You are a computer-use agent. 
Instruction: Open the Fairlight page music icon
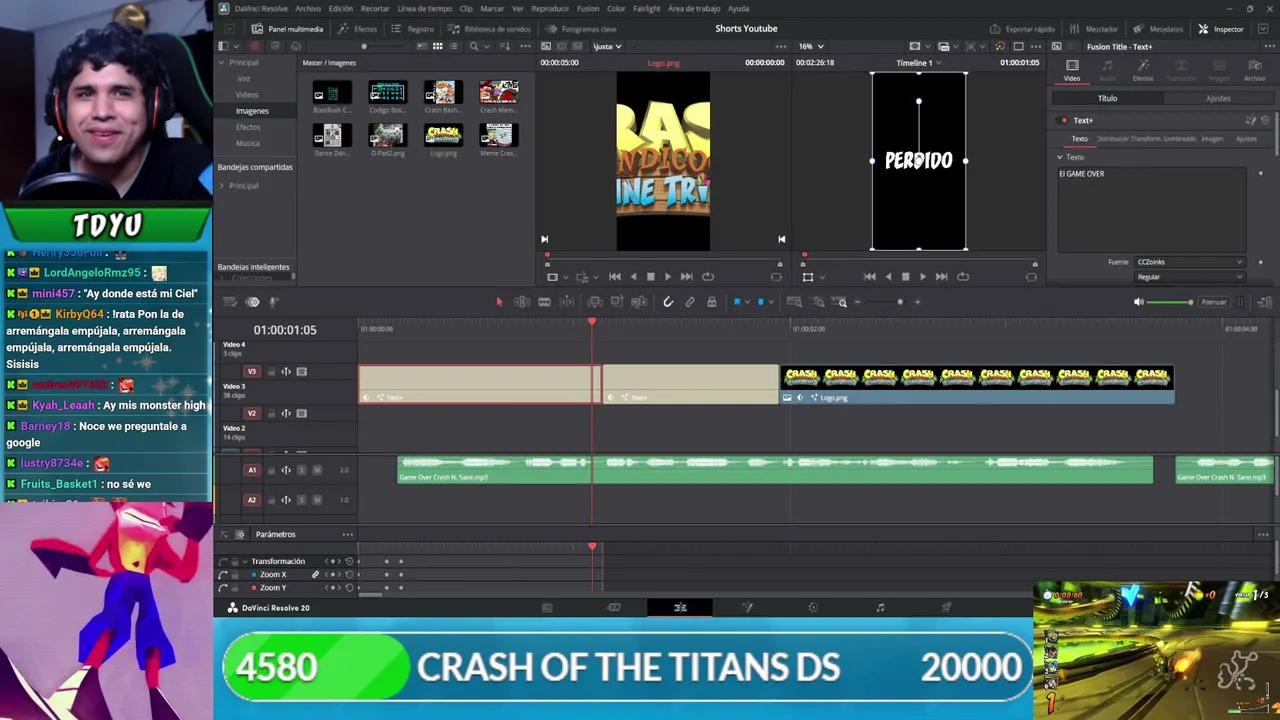[880, 608]
